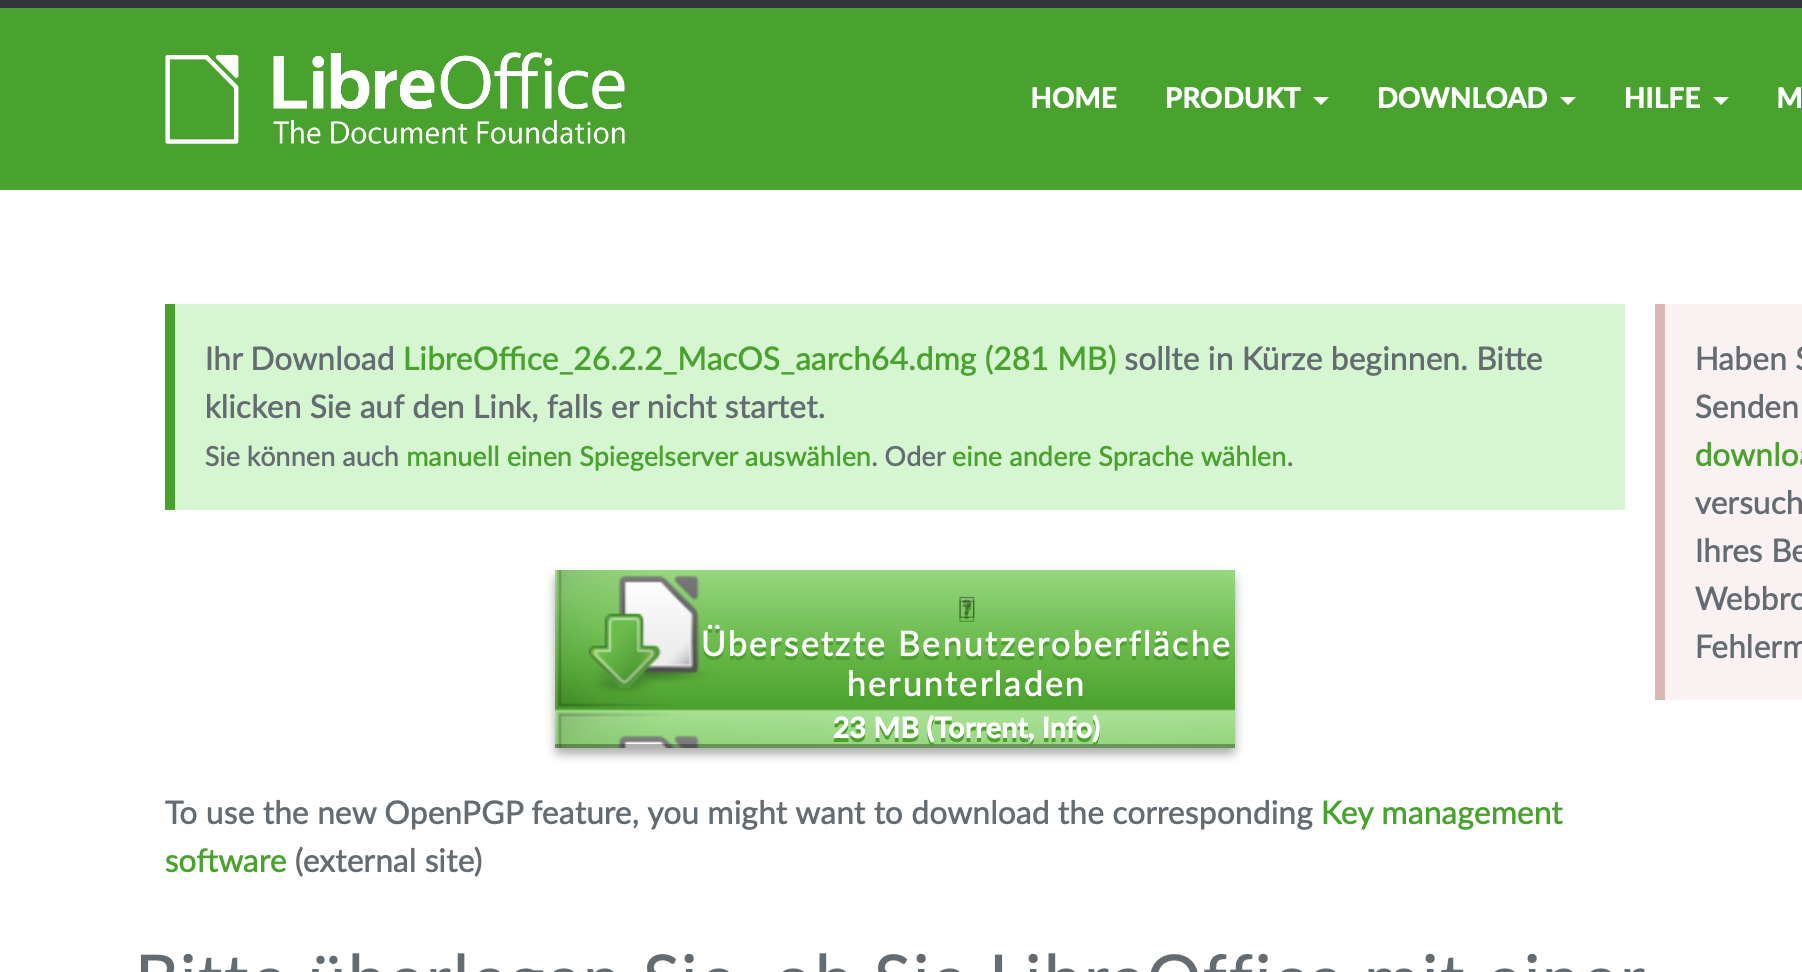Screen dimensions: 1802x972
Task: Choose 'eine andere Sprache wählen' link
Action: pos(1120,456)
